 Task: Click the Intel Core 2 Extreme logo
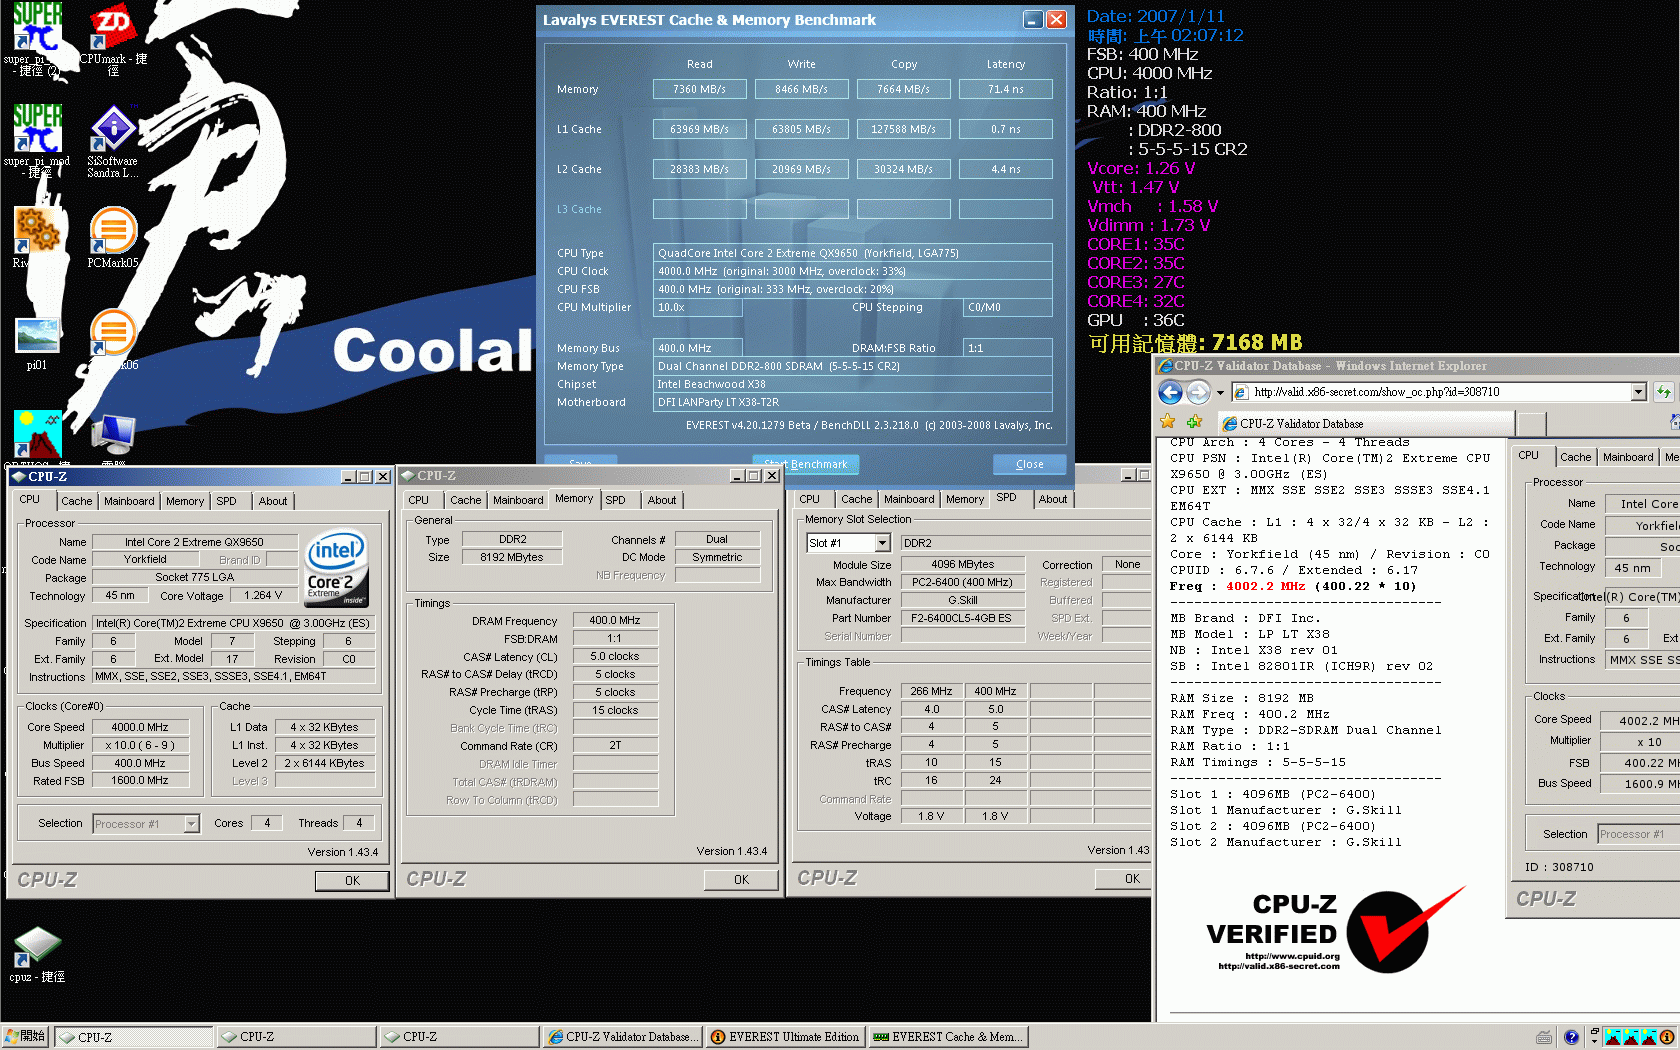336,567
